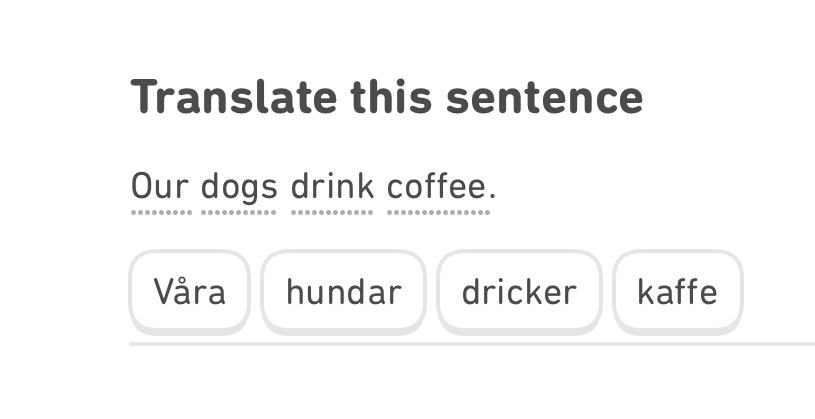Click the dotted underline beneath 'Our'

161,212
